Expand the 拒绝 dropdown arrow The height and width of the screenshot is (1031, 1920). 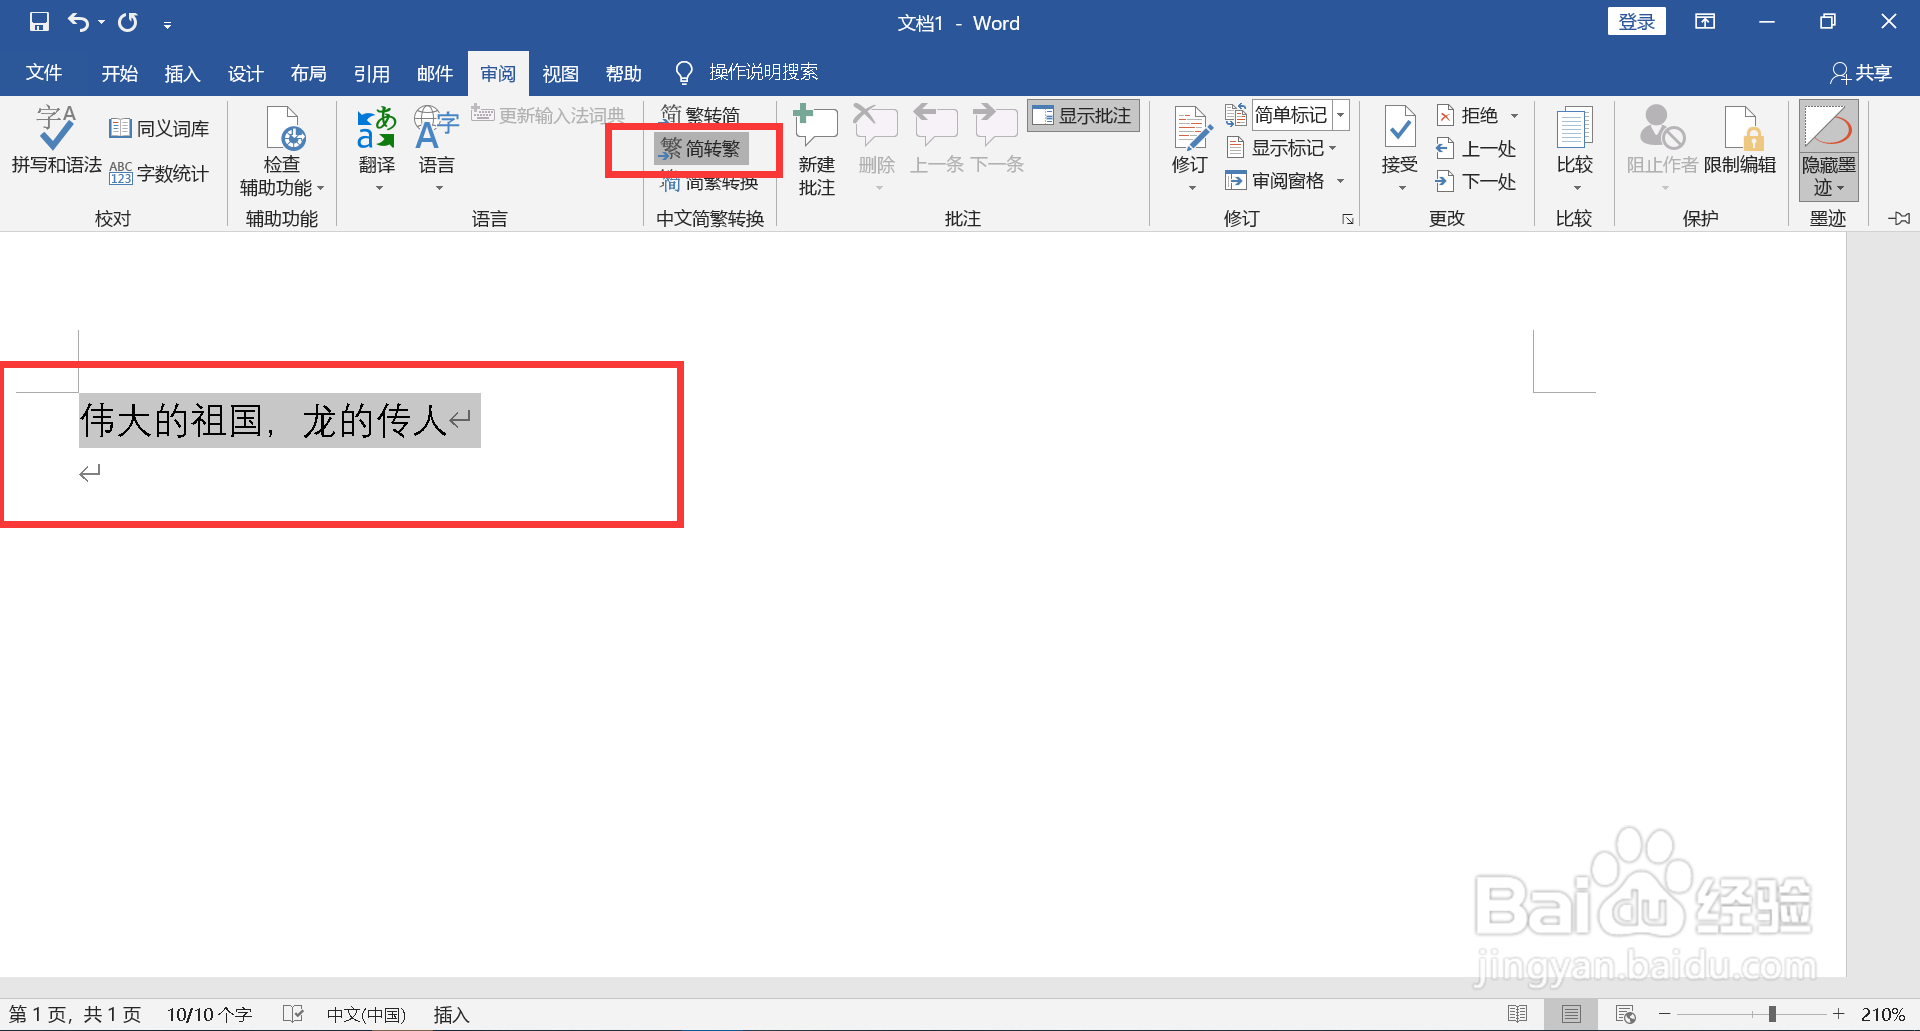click(1514, 116)
